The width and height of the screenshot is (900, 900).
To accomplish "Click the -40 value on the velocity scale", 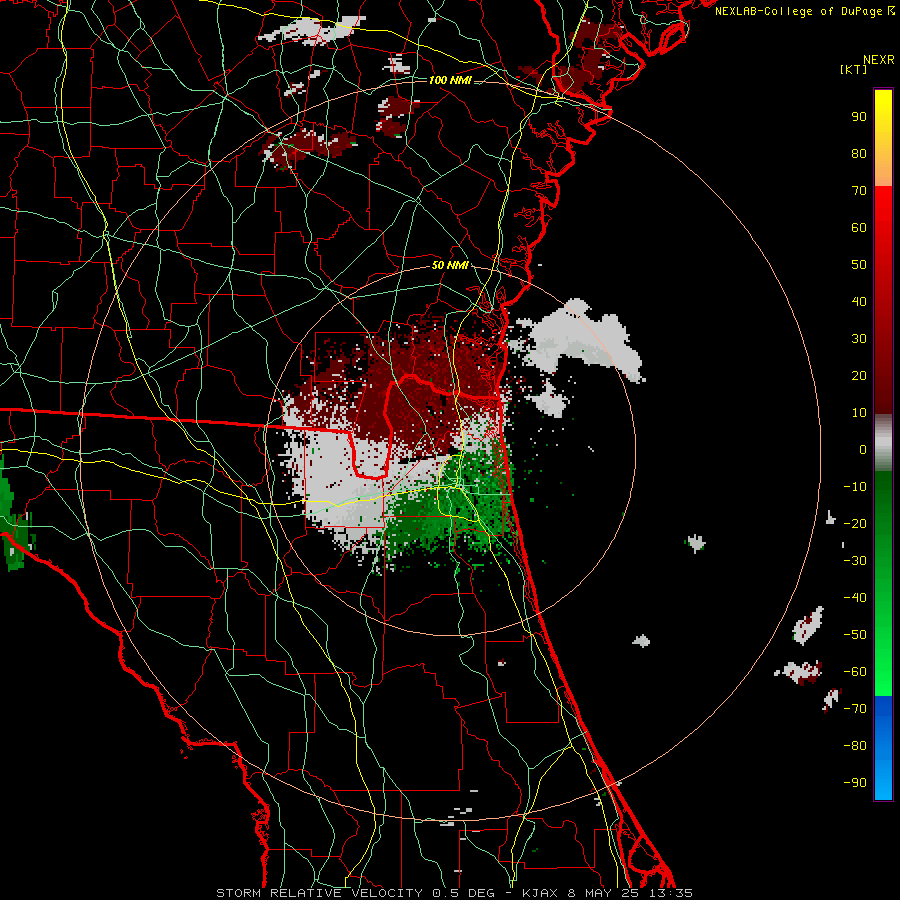I will (x=855, y=598).
